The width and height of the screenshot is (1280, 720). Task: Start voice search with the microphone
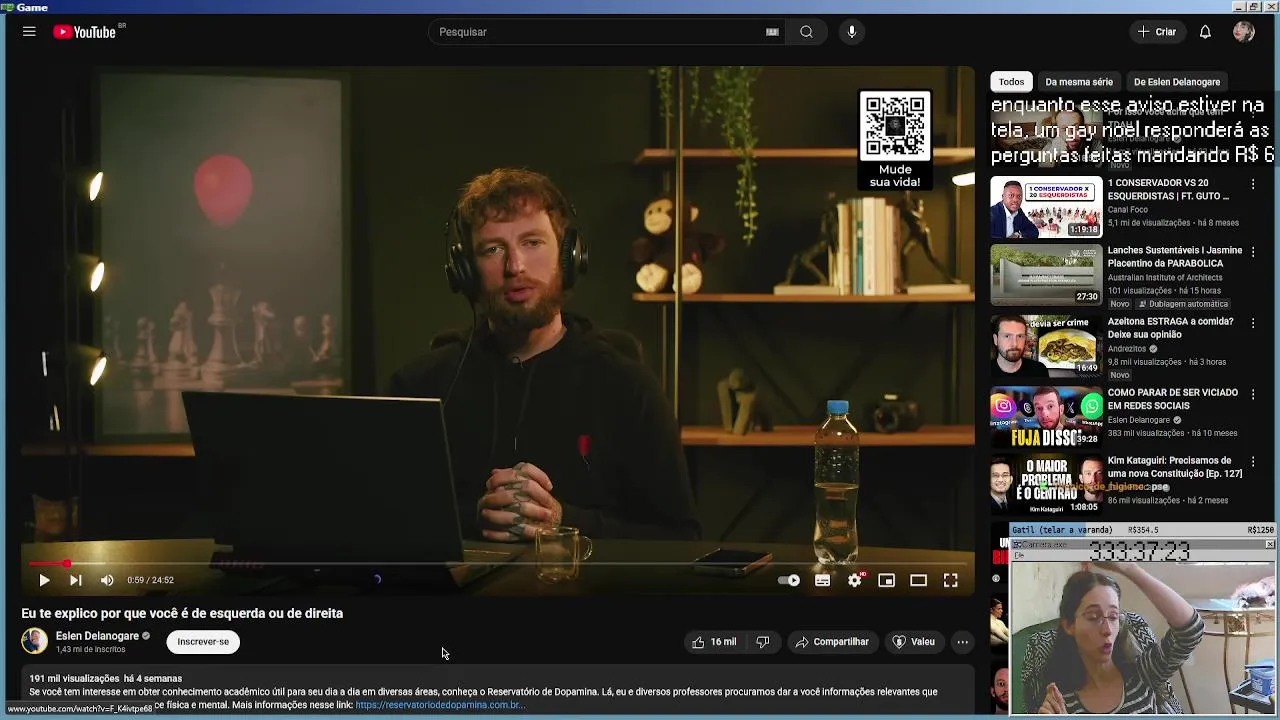click(x=852, y=32)
